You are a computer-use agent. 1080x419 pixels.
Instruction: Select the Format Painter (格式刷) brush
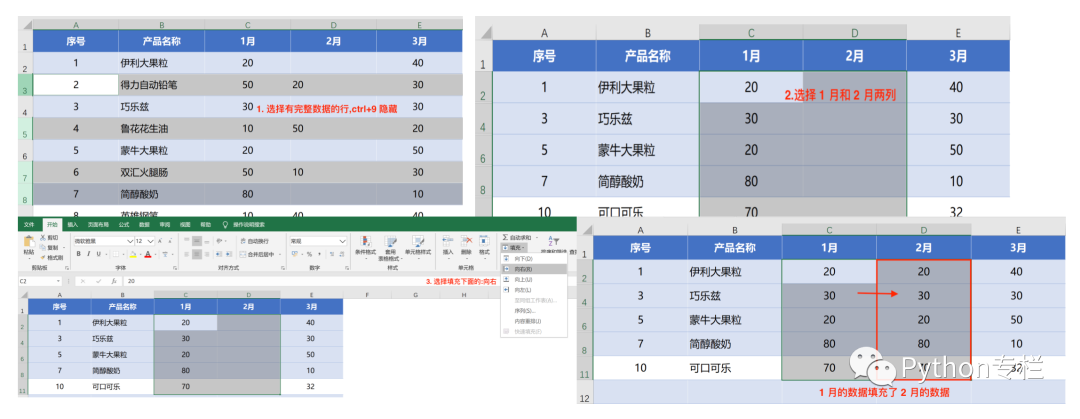tap(43, 258)
